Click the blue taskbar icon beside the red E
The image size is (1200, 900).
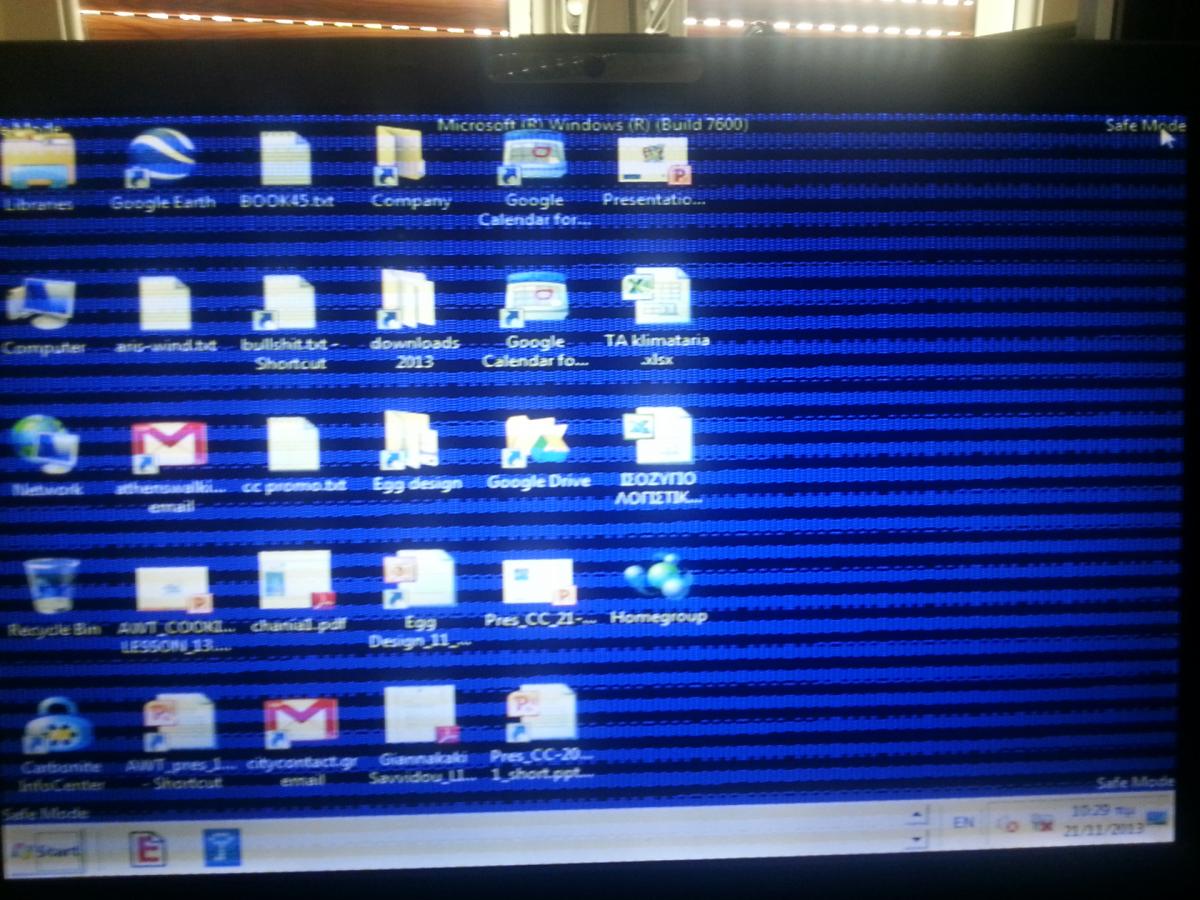click(221, 847)
